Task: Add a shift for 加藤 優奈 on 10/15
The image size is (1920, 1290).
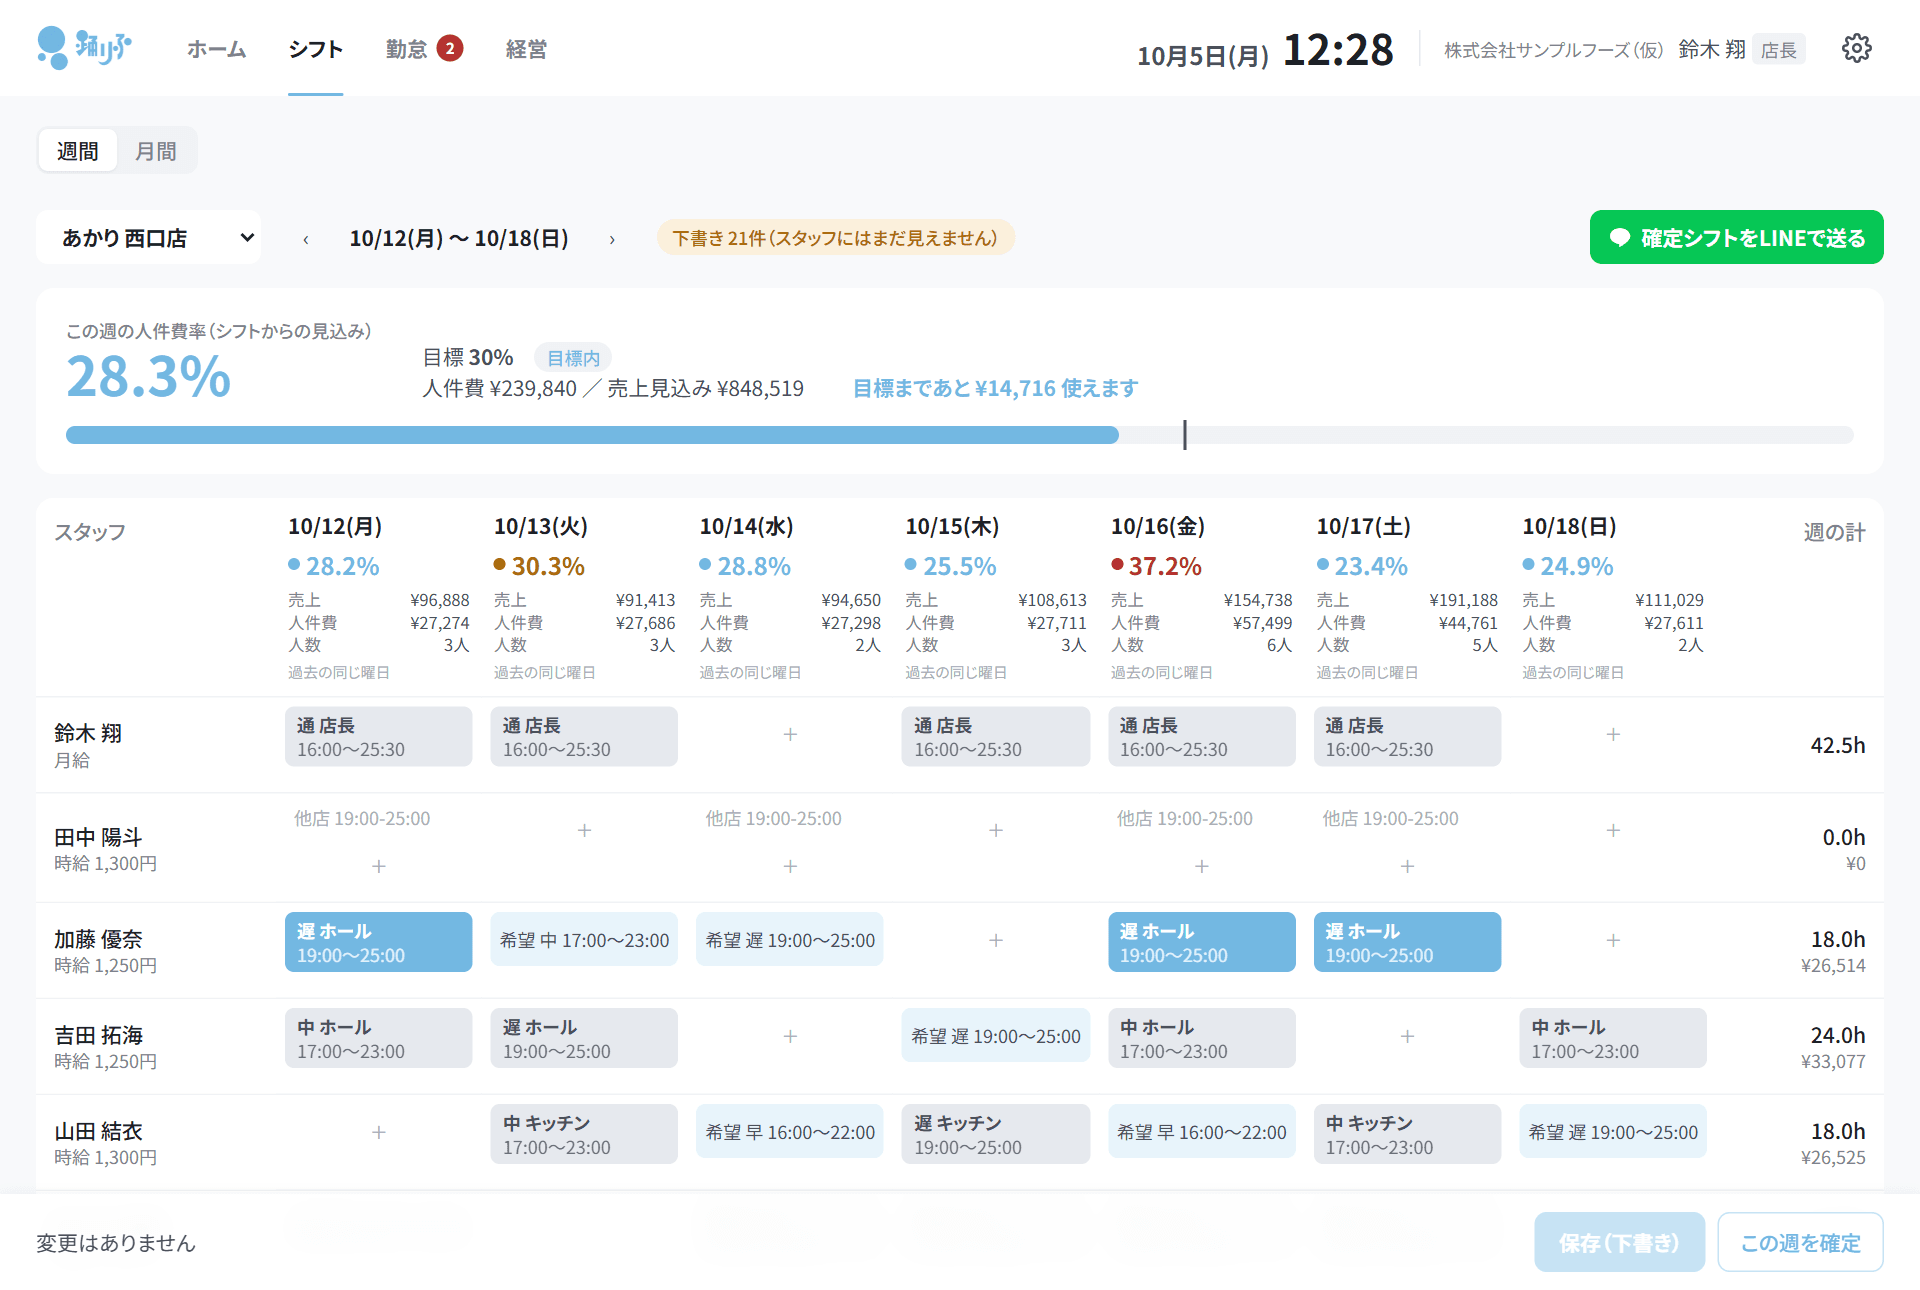Action: (x=996, y=941)
